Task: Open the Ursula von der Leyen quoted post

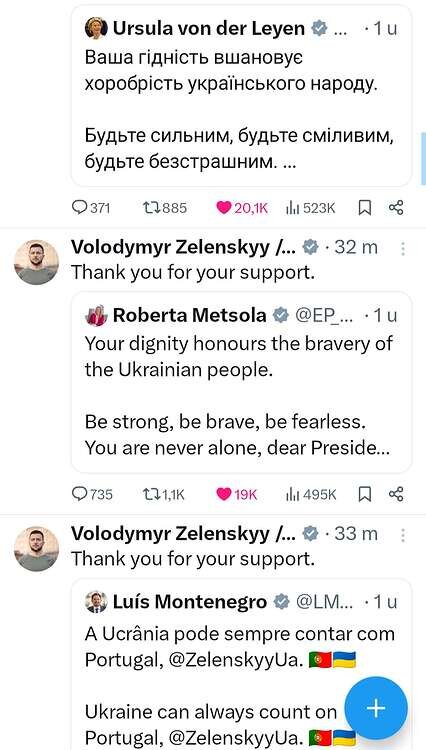Action: pos(241,96)
